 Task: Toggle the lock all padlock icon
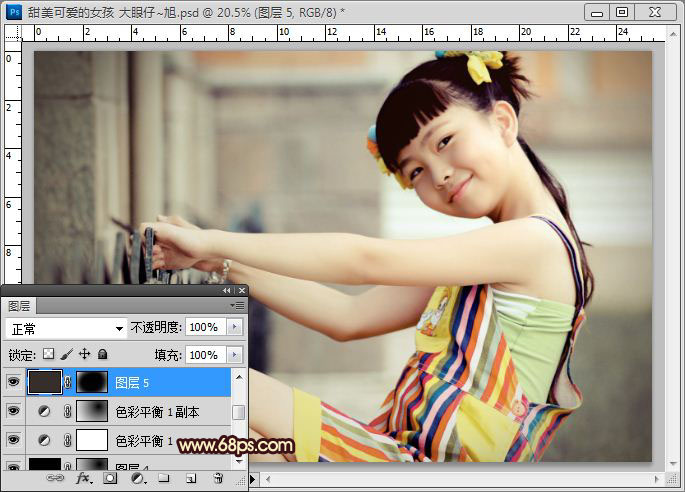tap(102, 354)
